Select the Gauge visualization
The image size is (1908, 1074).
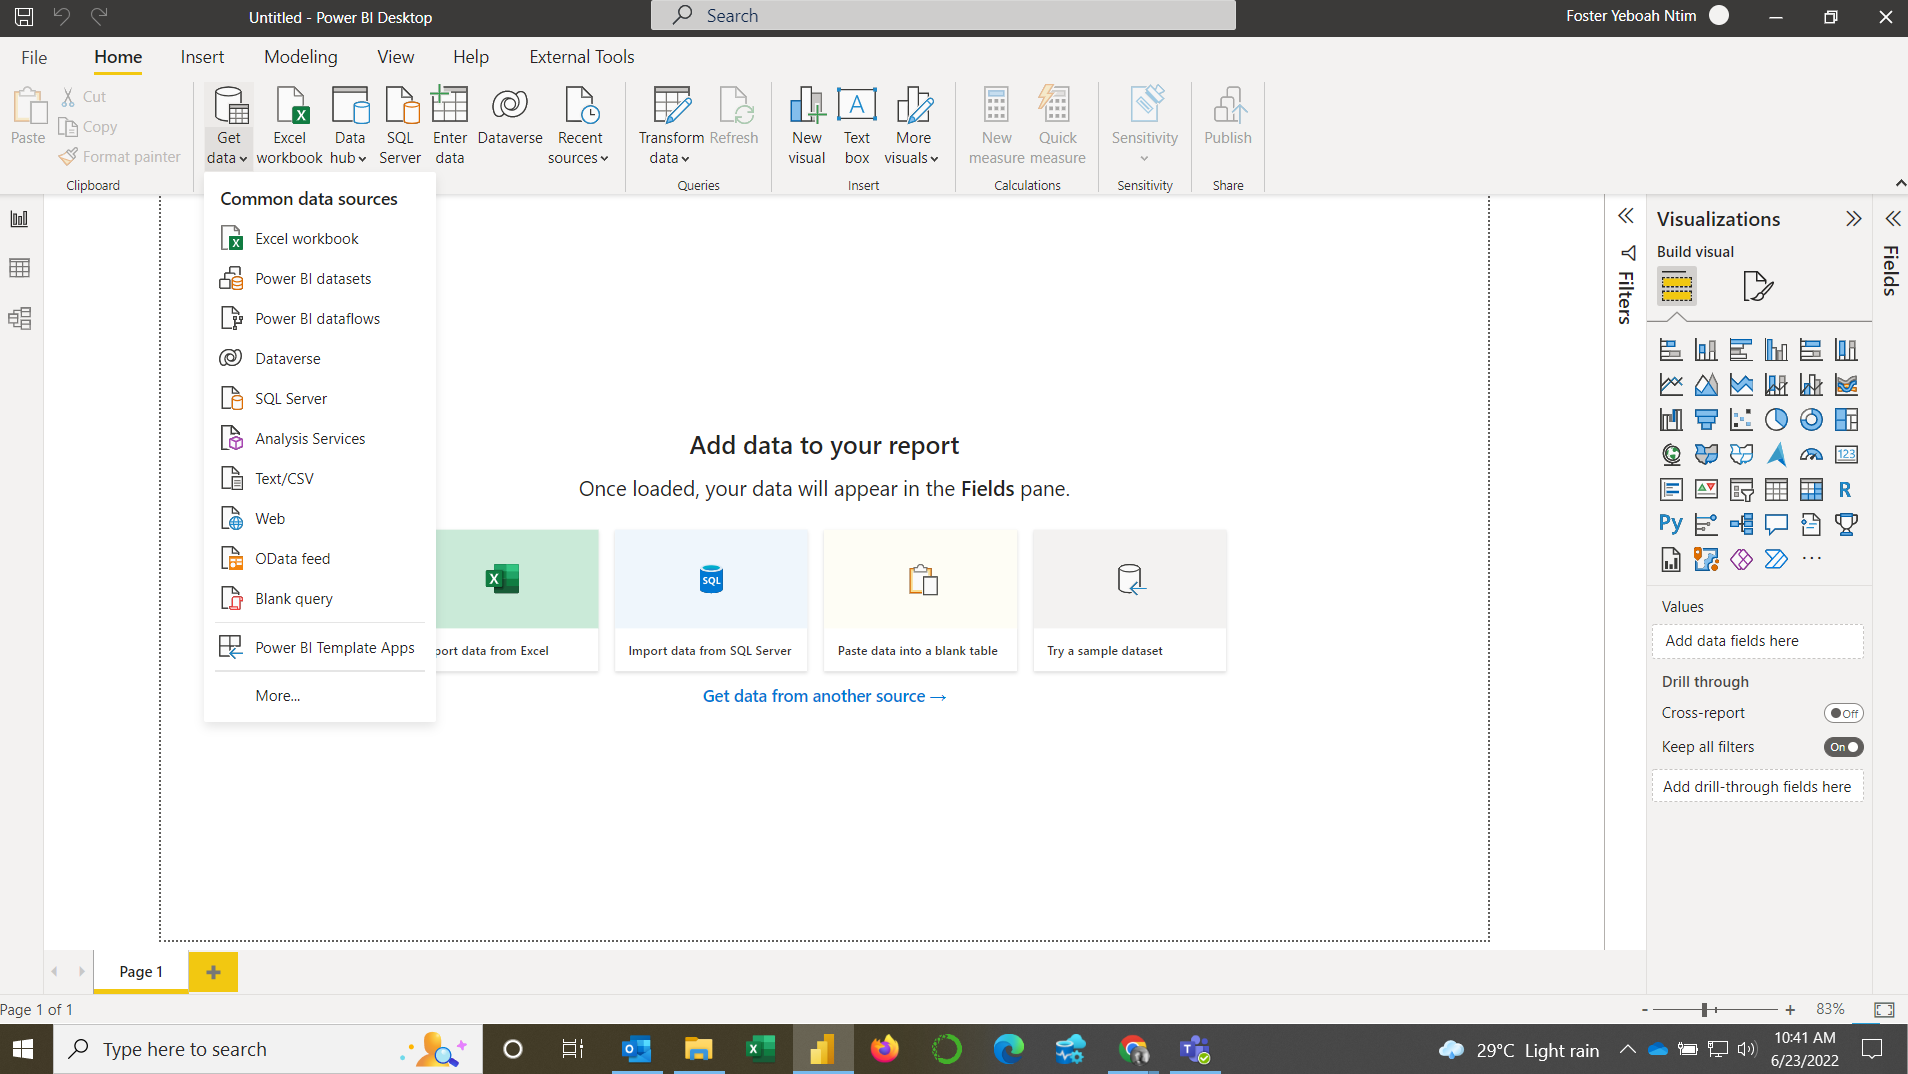click(x=1812, y=453)
